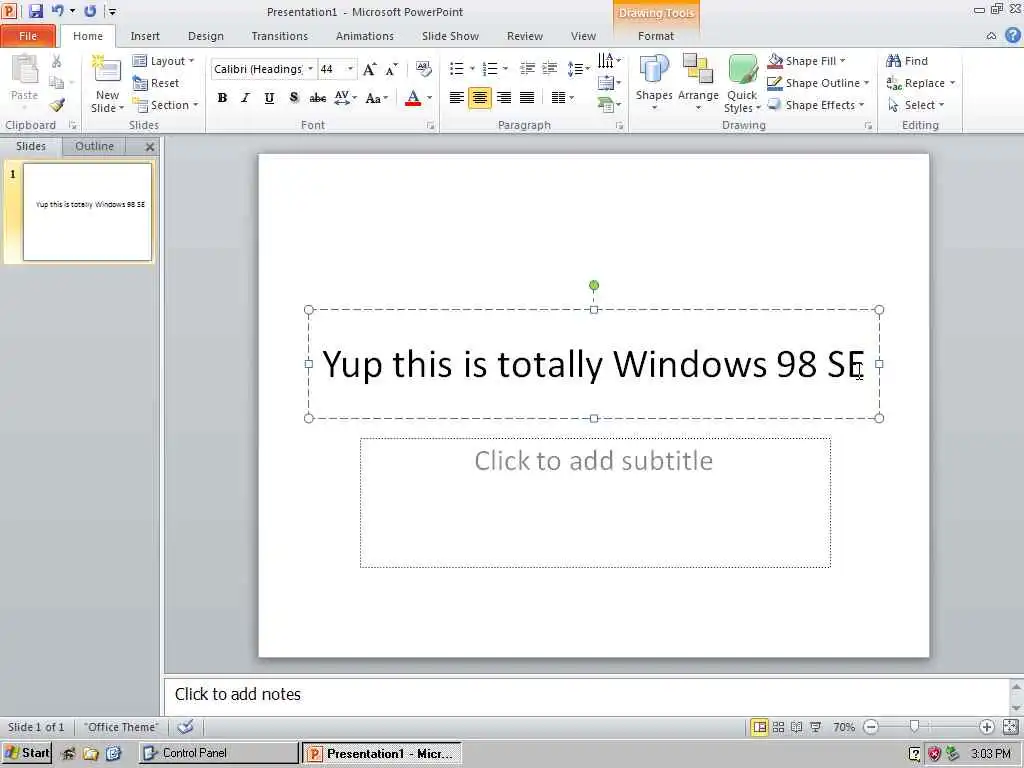
Task: Click the Redo/Repeat icon
Action: 90,11
